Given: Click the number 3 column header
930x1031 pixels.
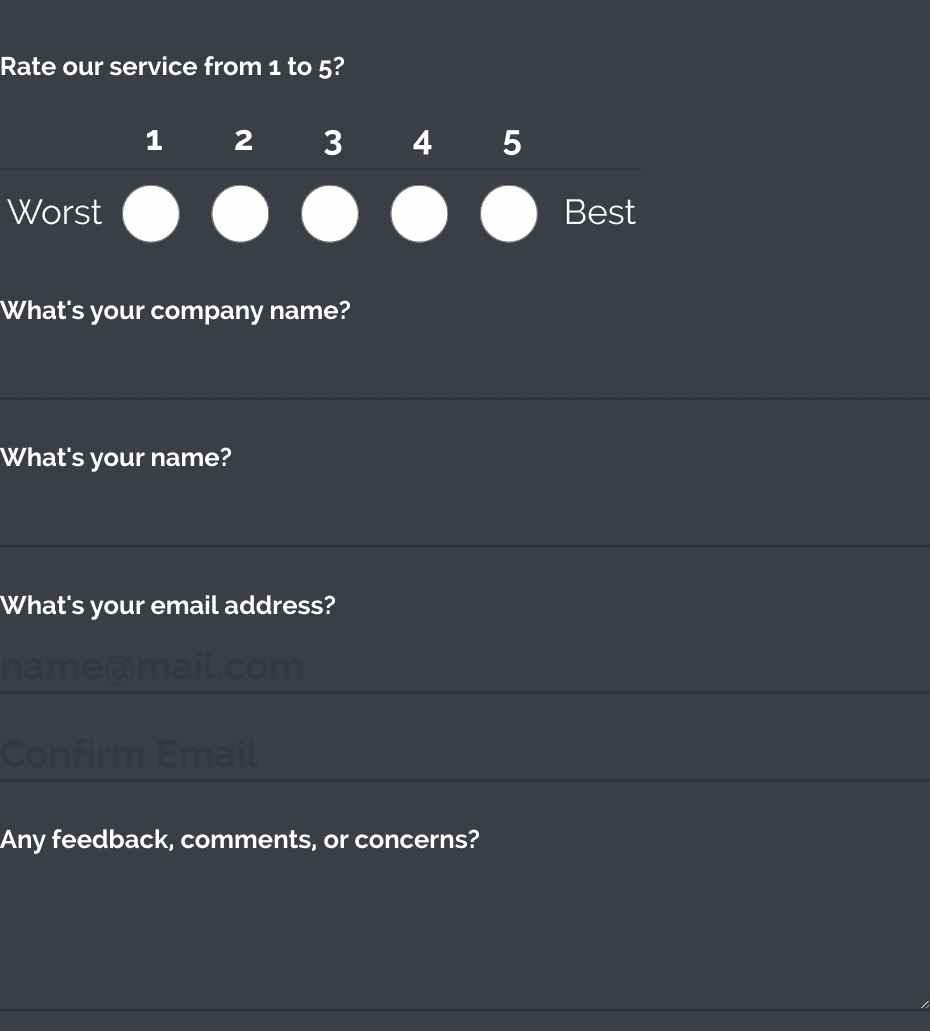Looking at the screenshot, I should tap(332, 142).
